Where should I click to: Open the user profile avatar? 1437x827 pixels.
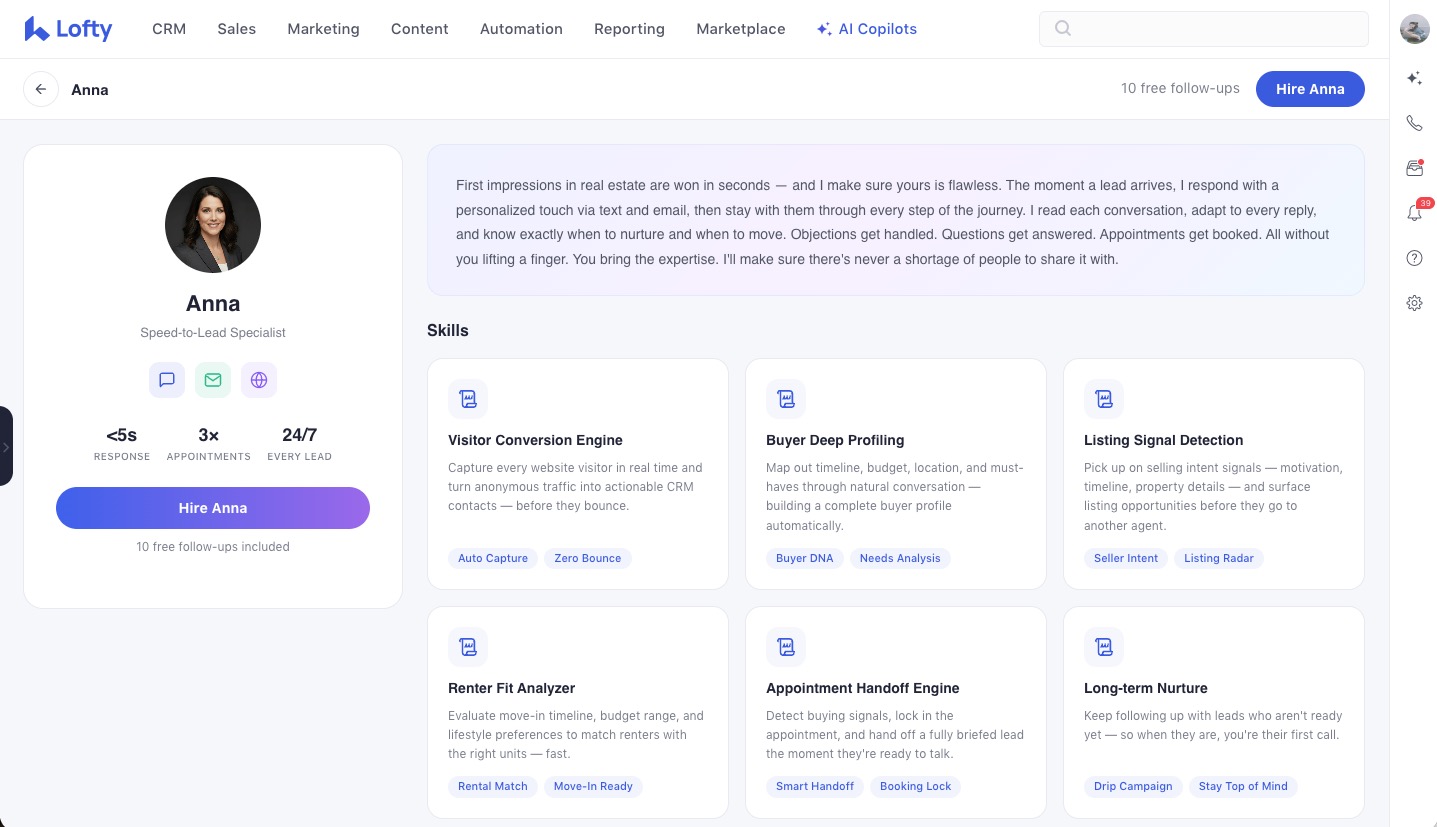click(1414, 29)
